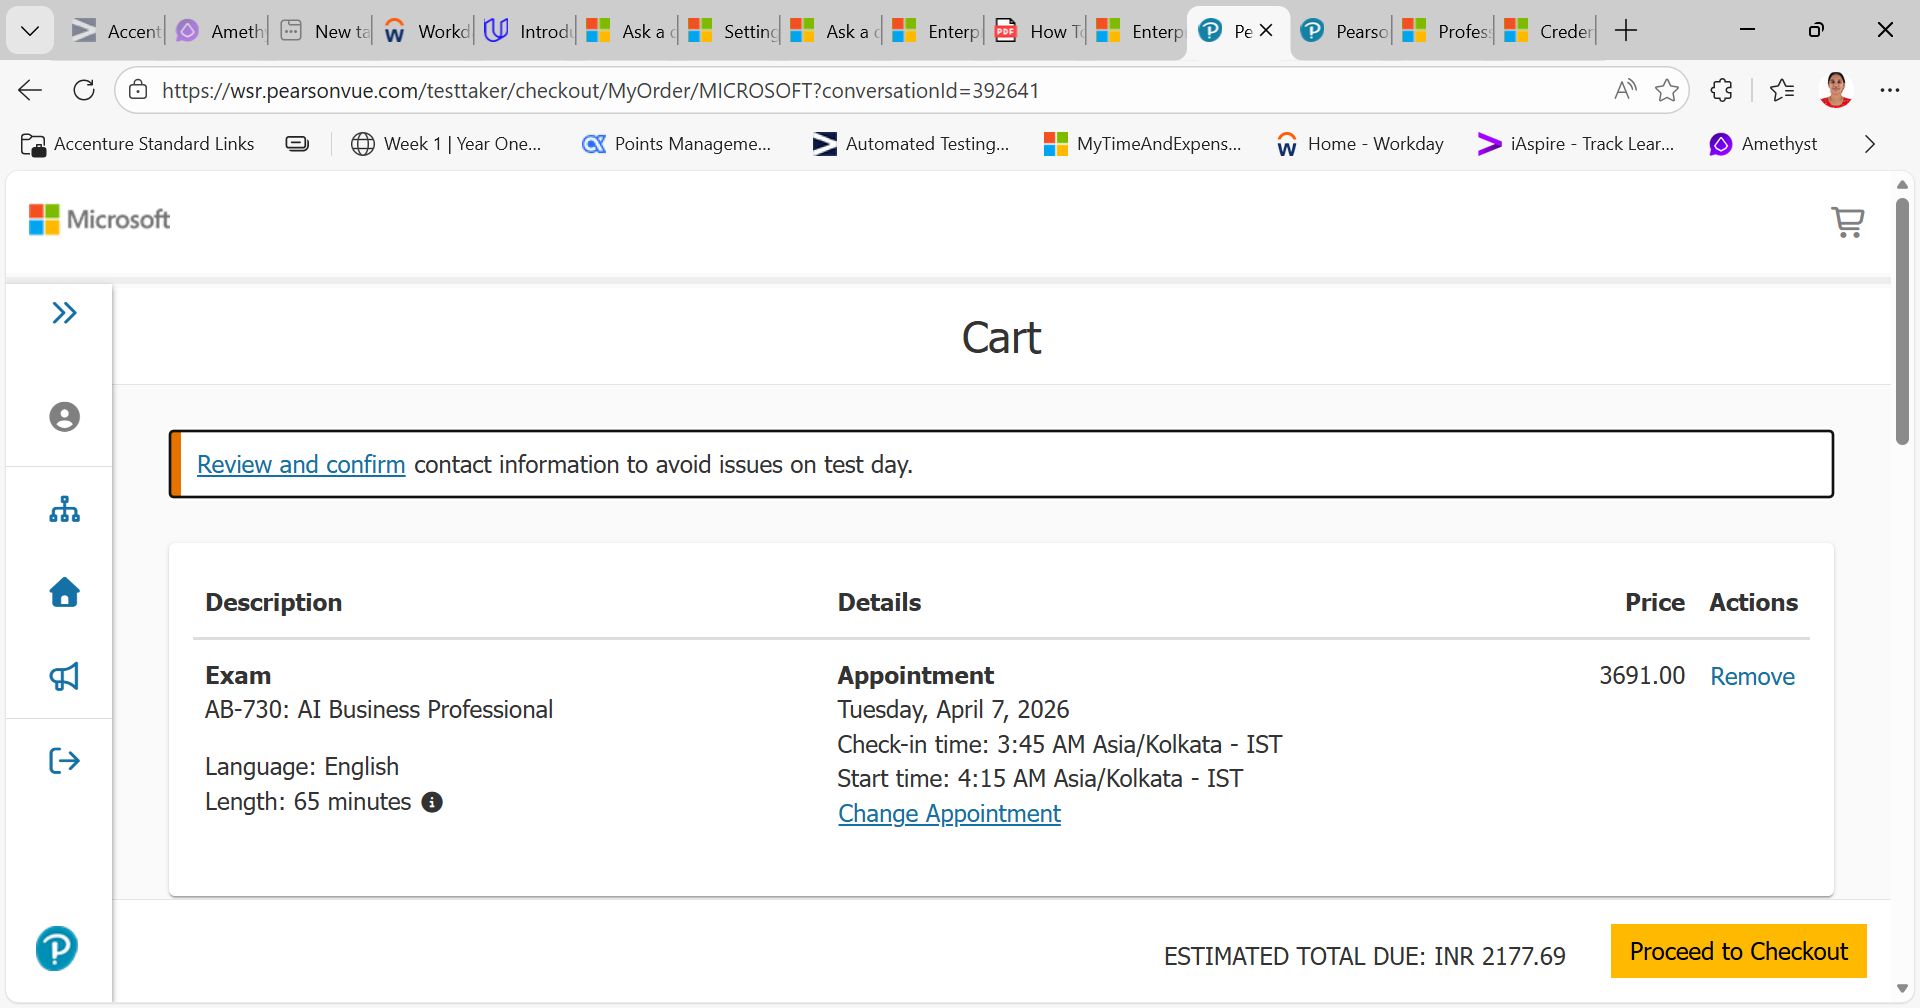This screenshot has height=1008, width=1920.
Task: Add this page to favorites star
Action: (1667, 91)
